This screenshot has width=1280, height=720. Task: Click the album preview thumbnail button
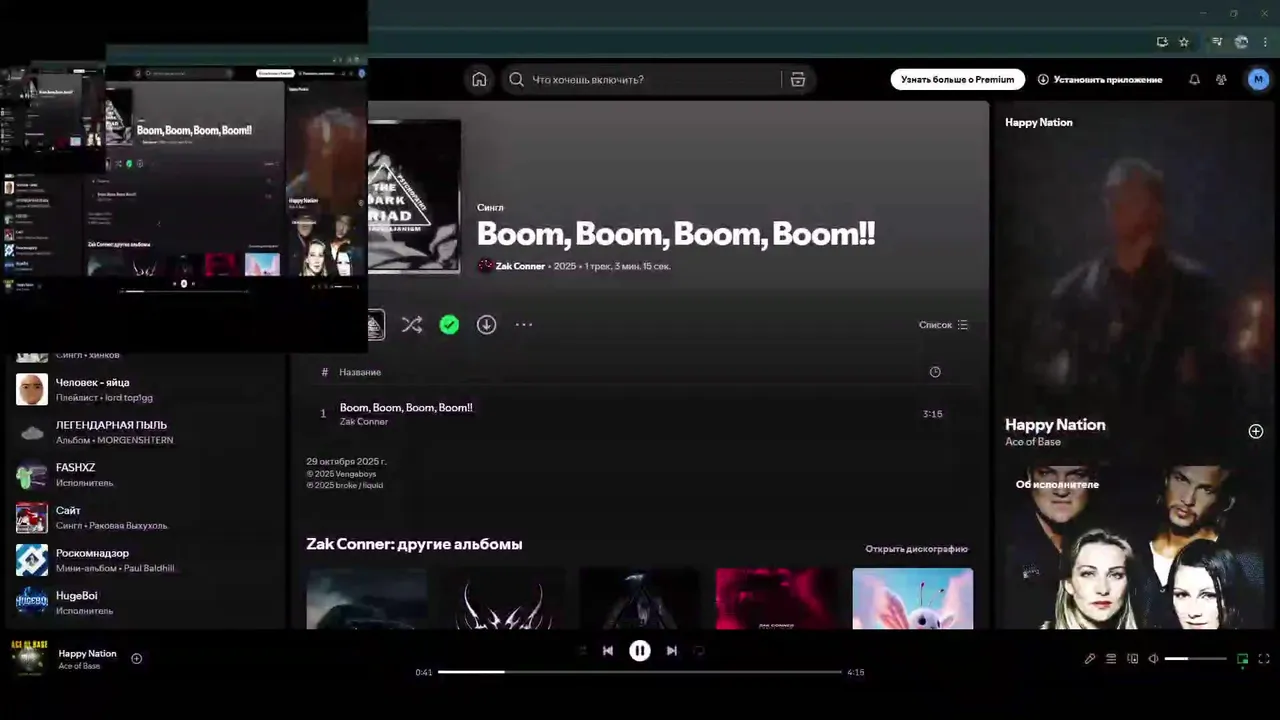tap(374, 325)
